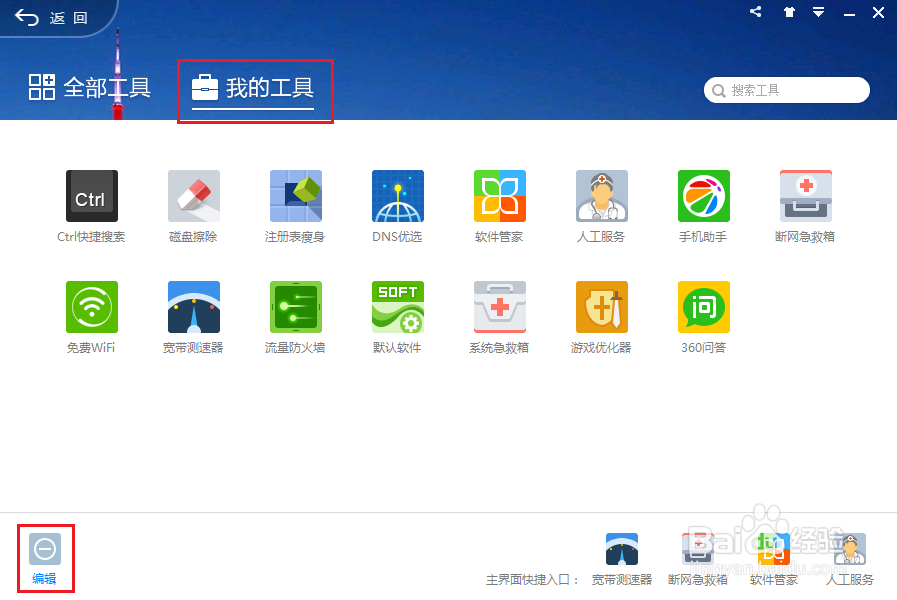Switch to the 我的工具 tab

tap(255, 88)
